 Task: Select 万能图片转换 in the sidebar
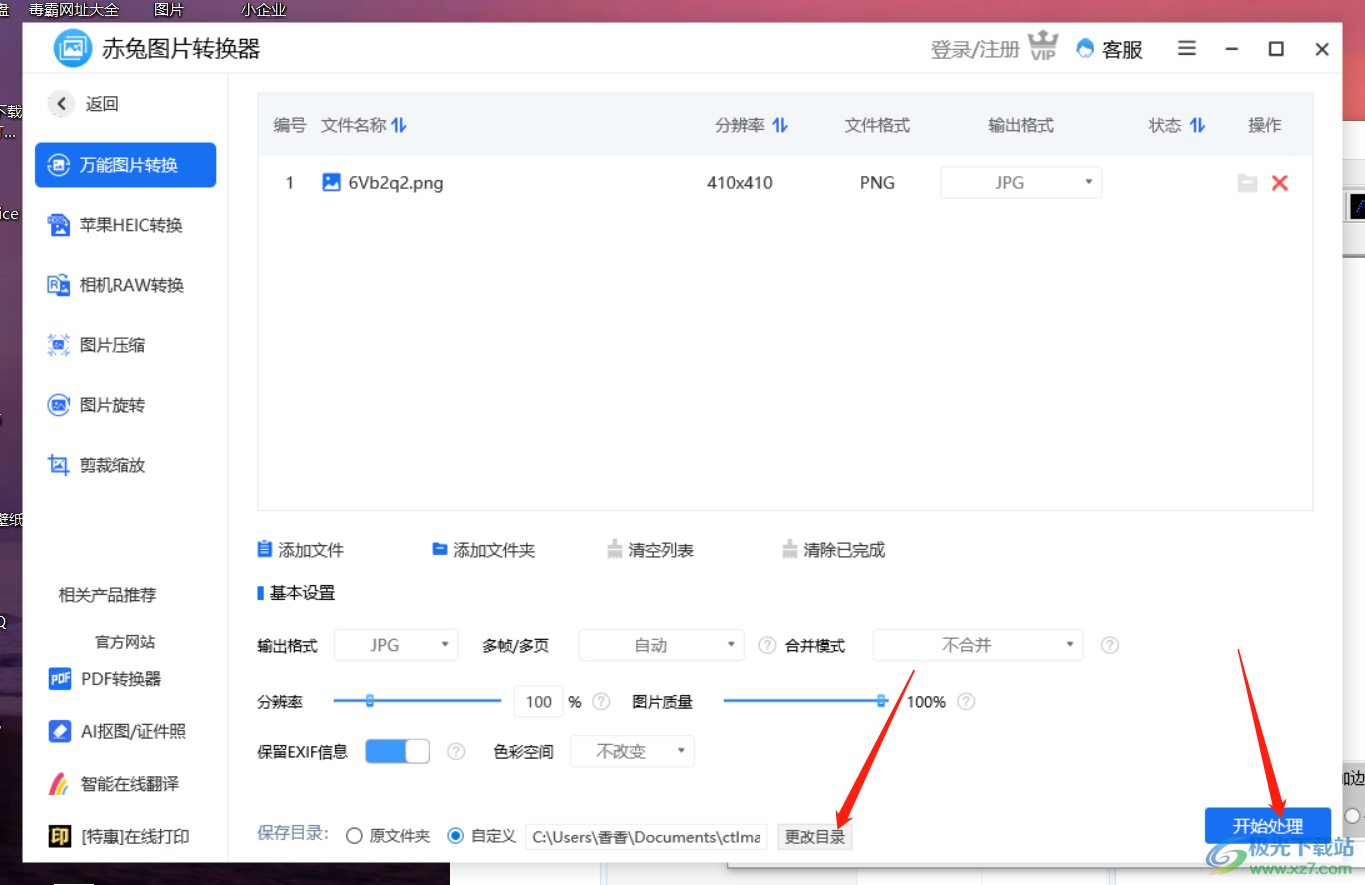point(125,165)
